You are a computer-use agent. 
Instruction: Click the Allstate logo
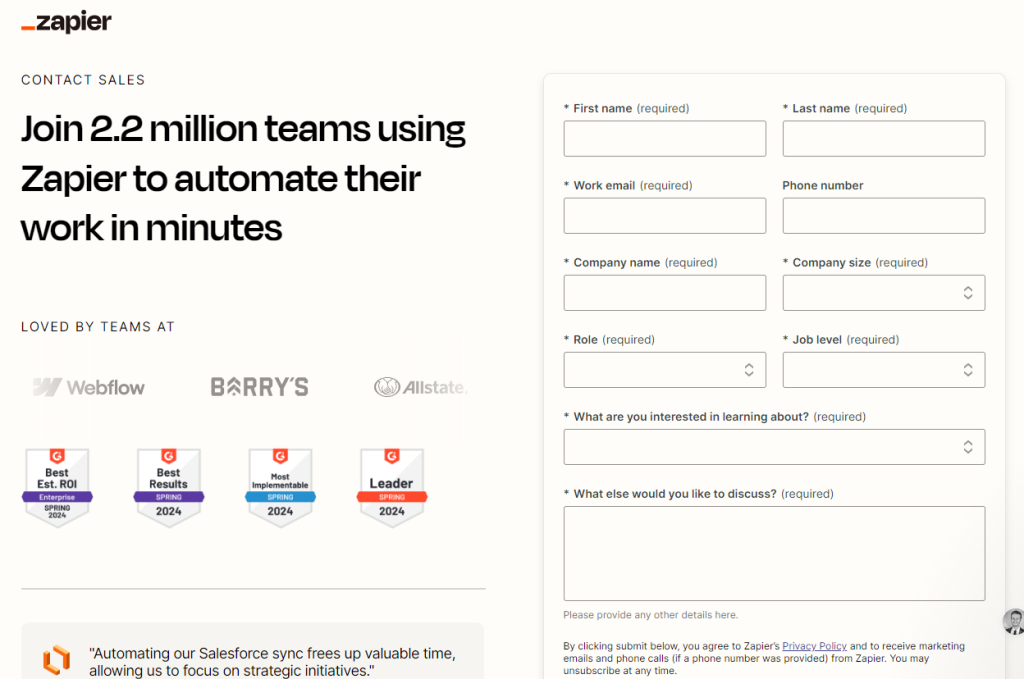[x=420, y=387]
